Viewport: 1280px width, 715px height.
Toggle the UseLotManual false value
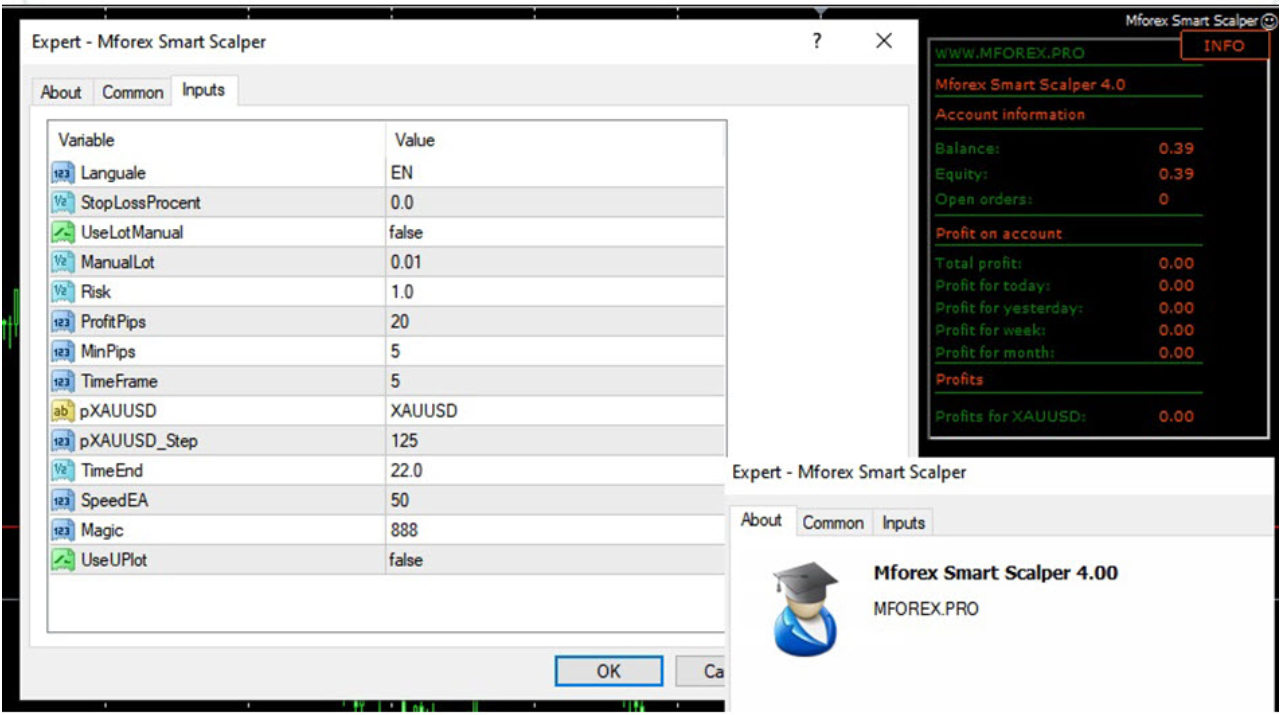(406, 232)
